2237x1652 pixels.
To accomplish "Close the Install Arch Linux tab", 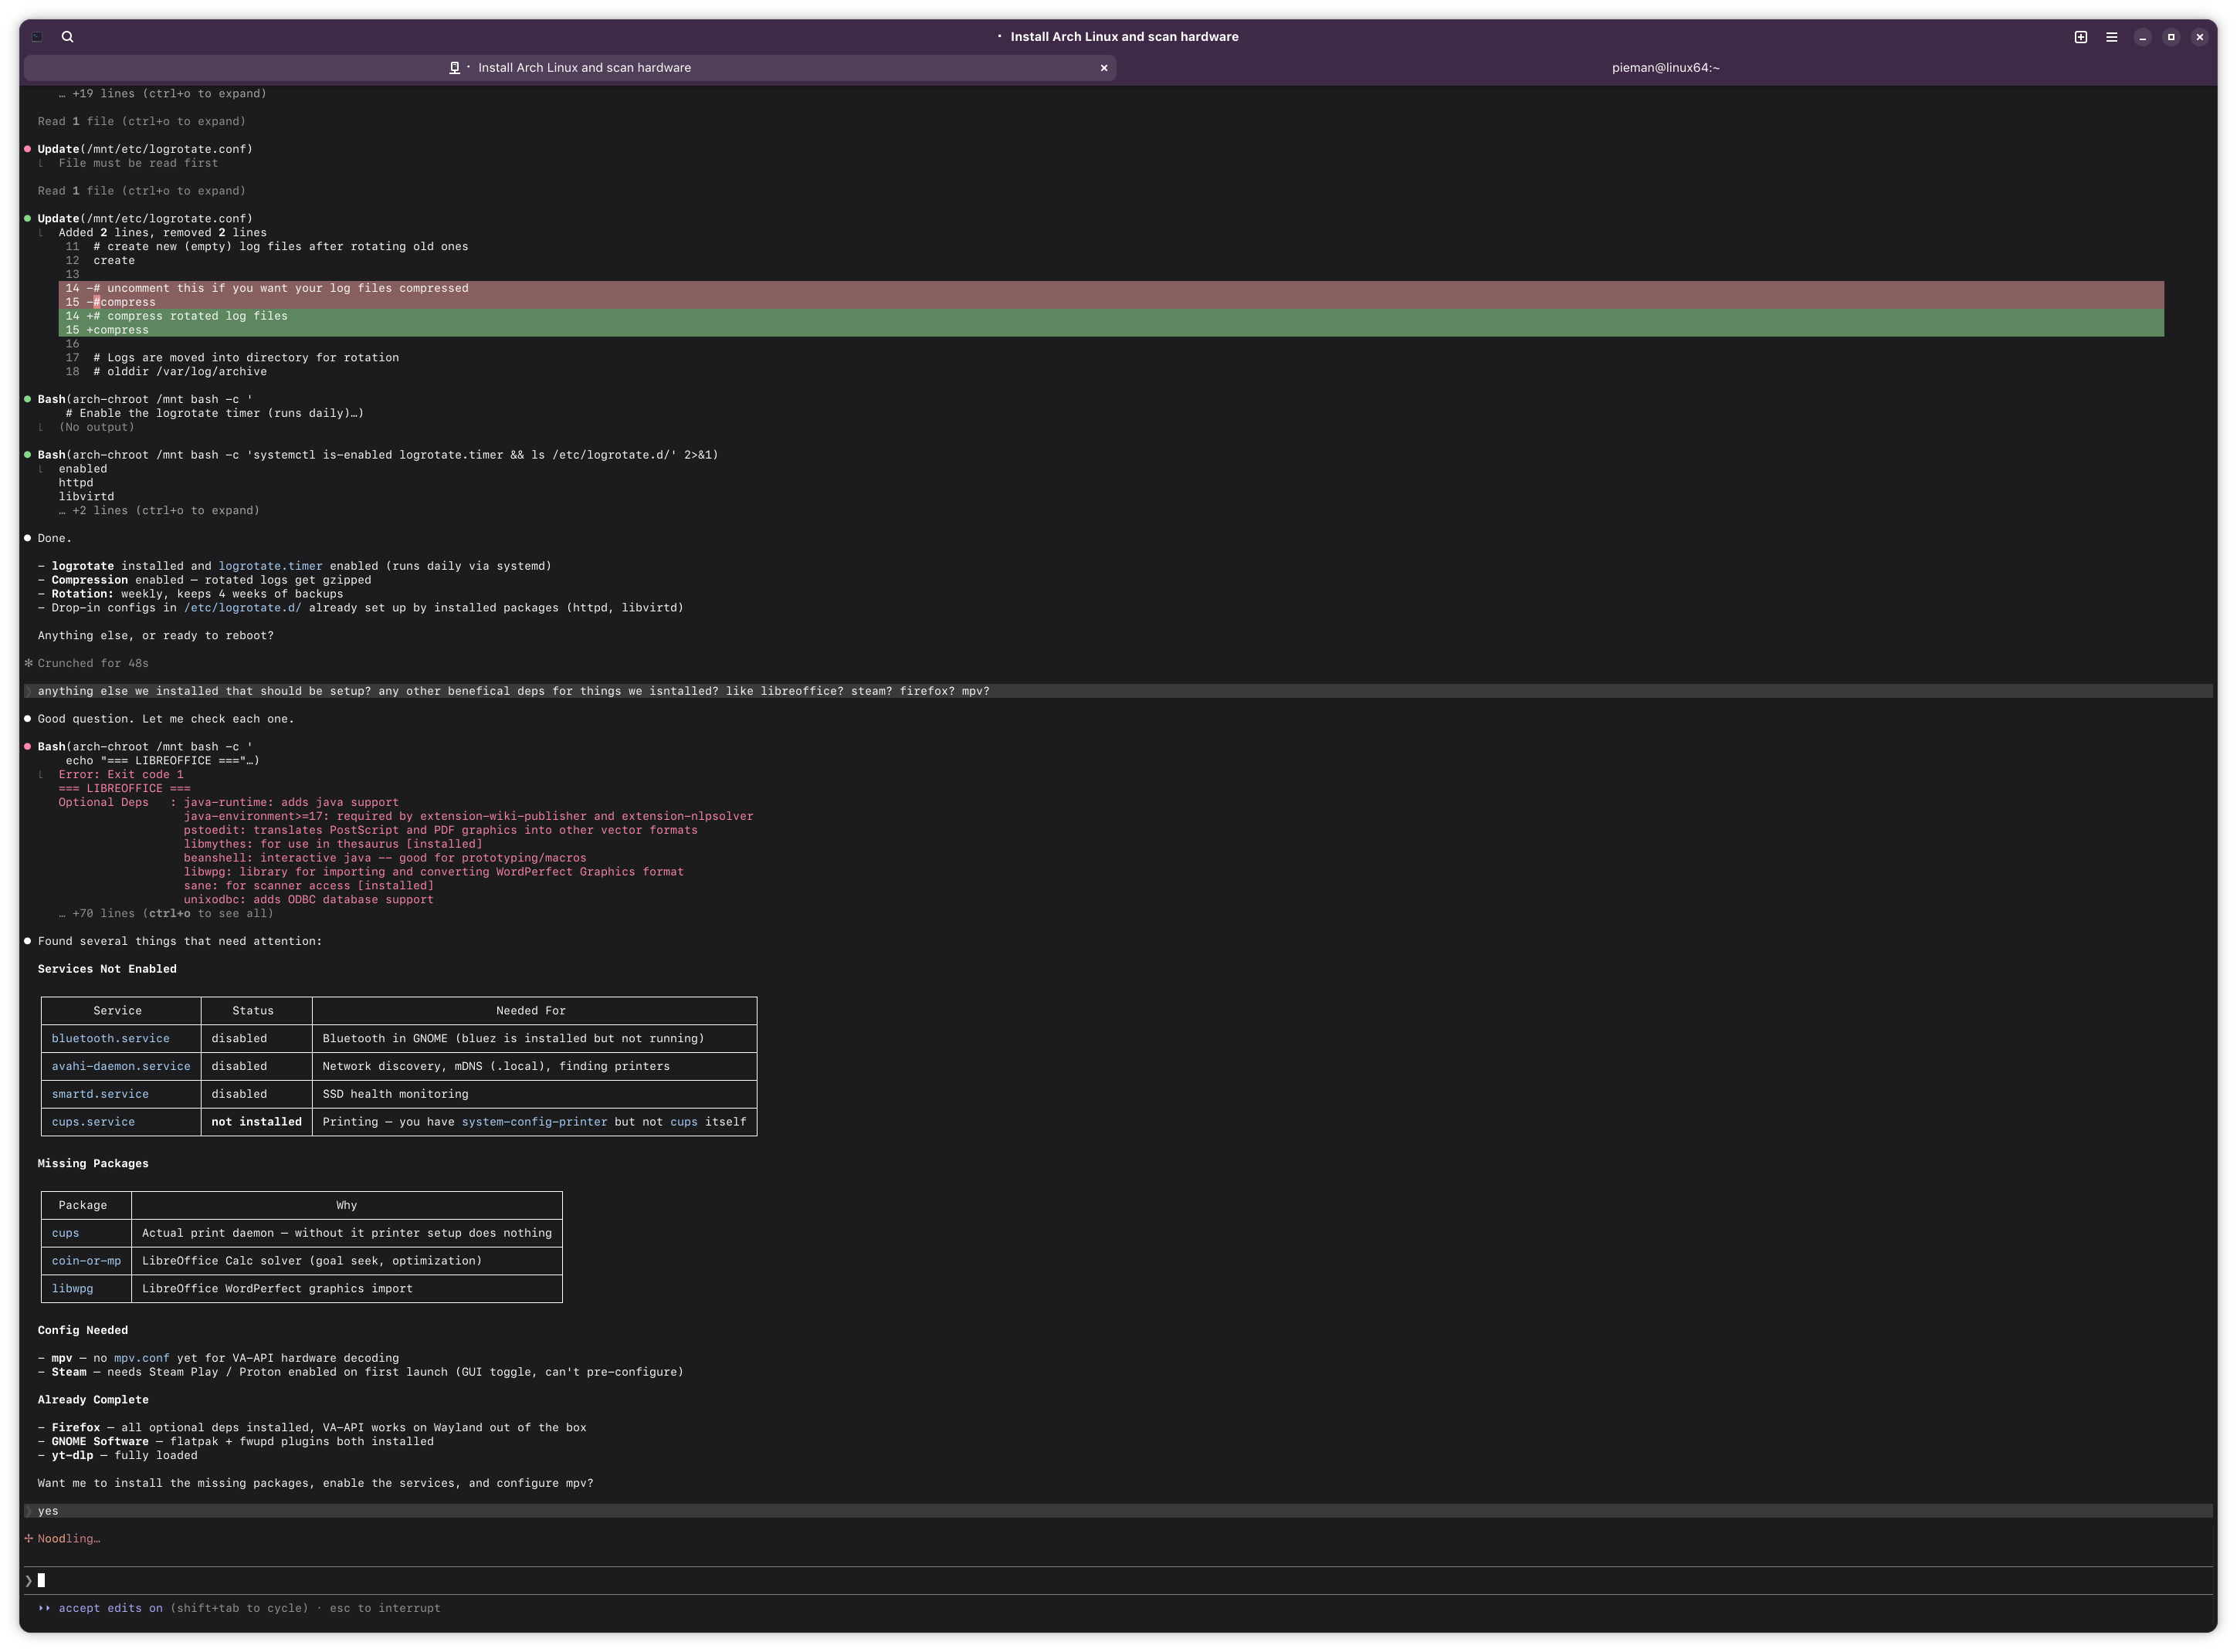I will tap(1103, 68).
